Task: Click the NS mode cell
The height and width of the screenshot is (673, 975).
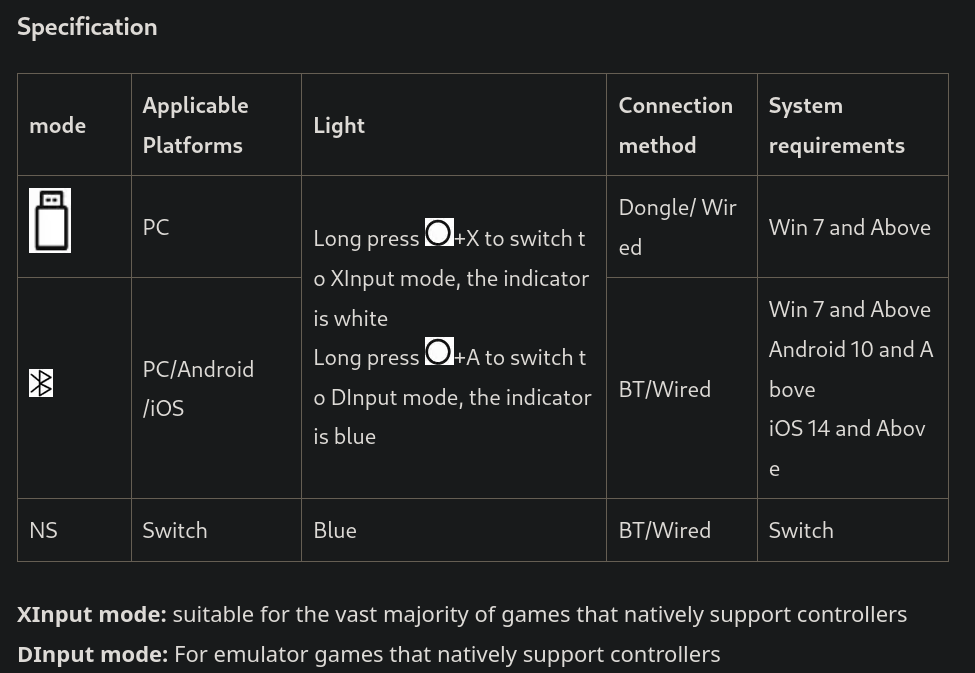Action: [43, 530]
